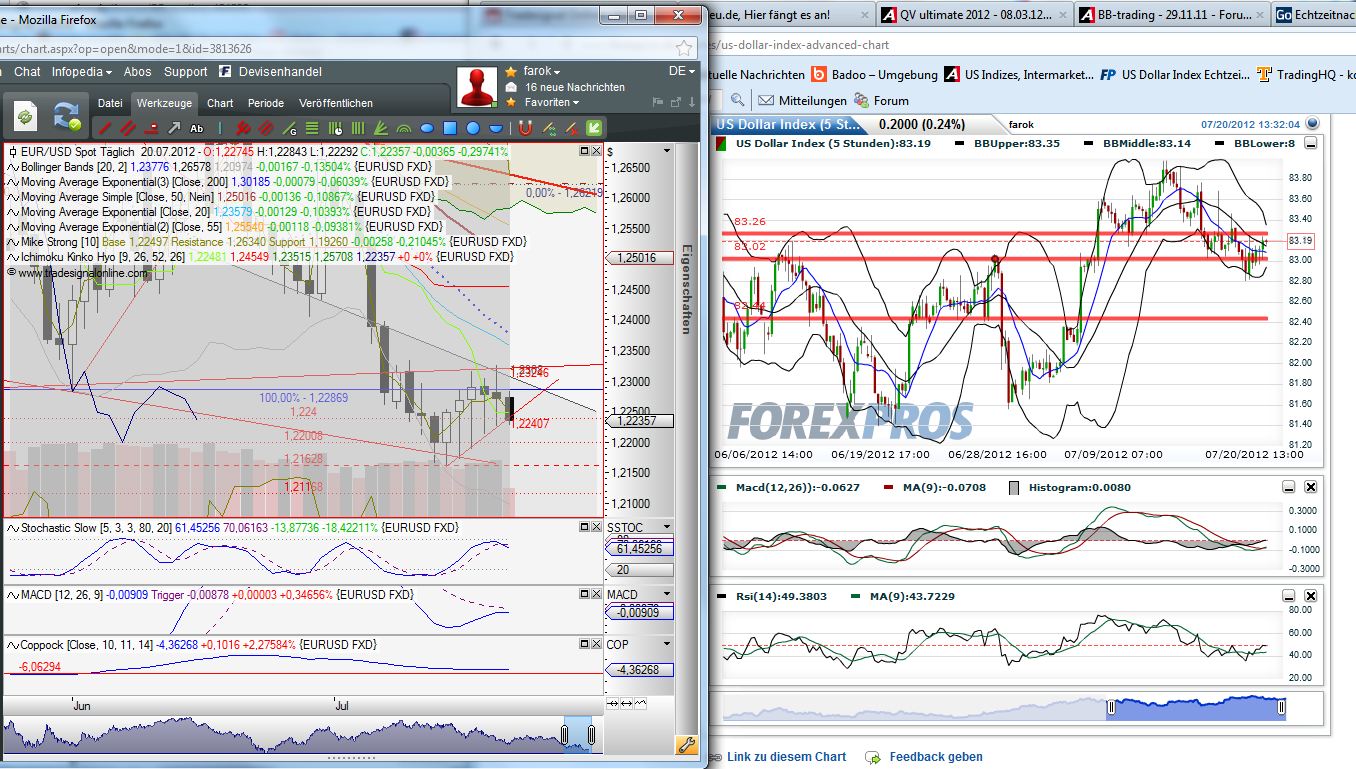
Task: Click the magnifier search icon in right window
Action: [737, 100]
